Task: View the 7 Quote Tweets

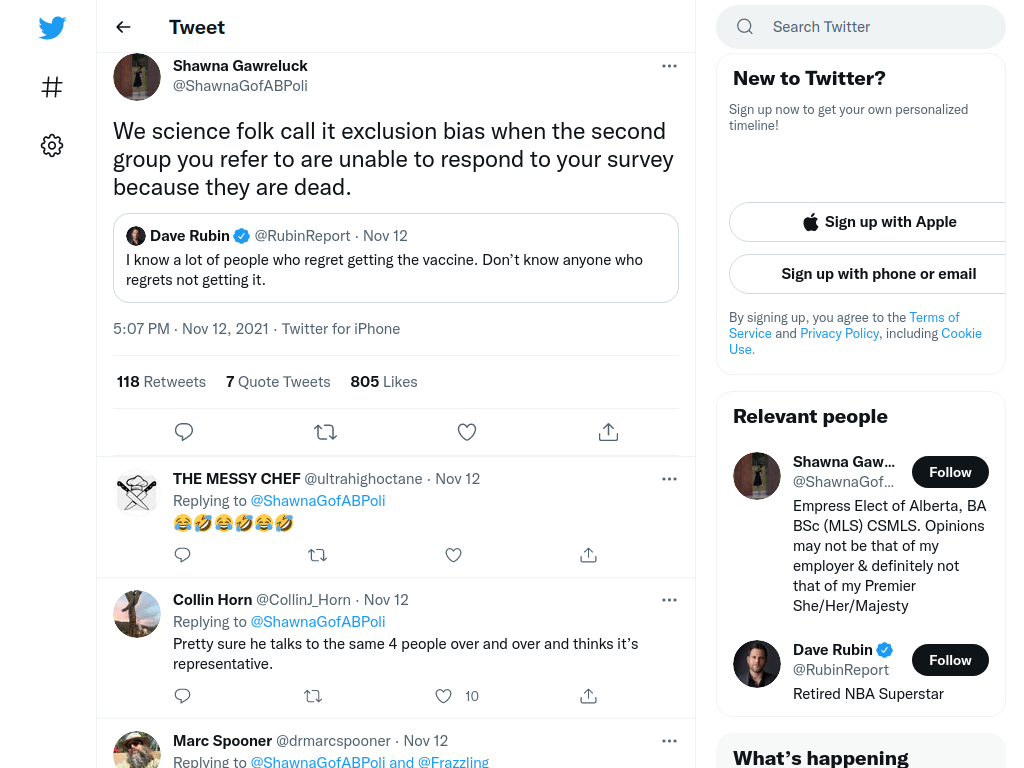Action: 278,382
